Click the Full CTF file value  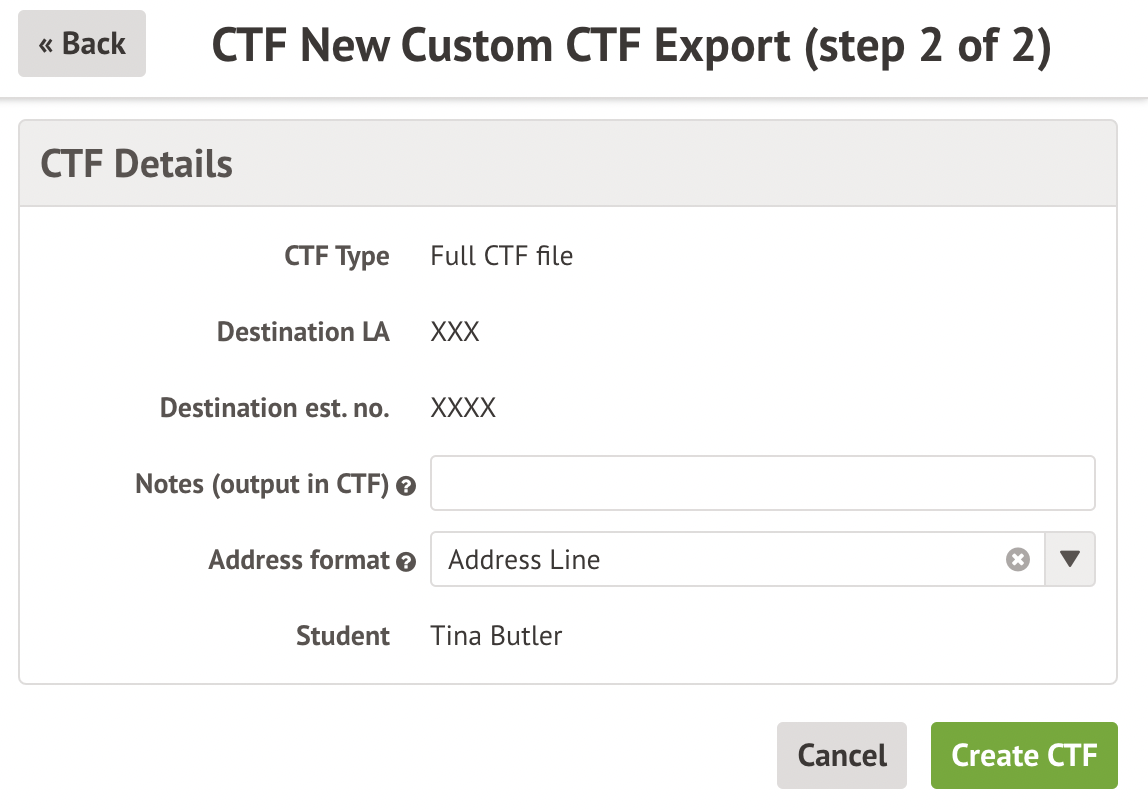click(501, 256)
